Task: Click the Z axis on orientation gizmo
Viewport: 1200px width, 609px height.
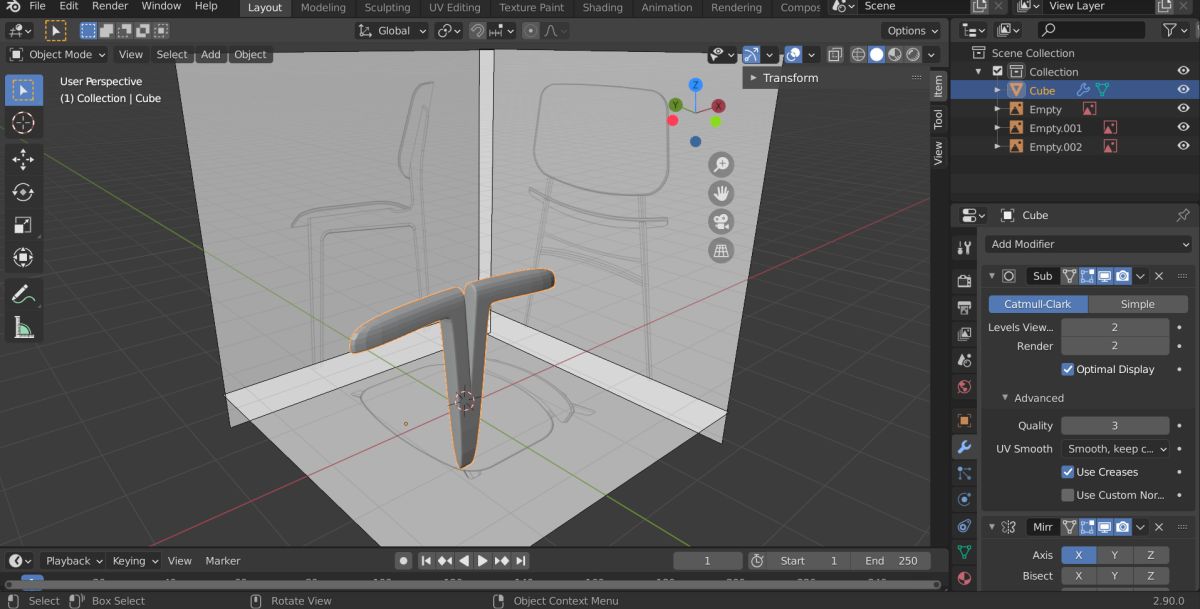Action: click(x=695, y=85)
